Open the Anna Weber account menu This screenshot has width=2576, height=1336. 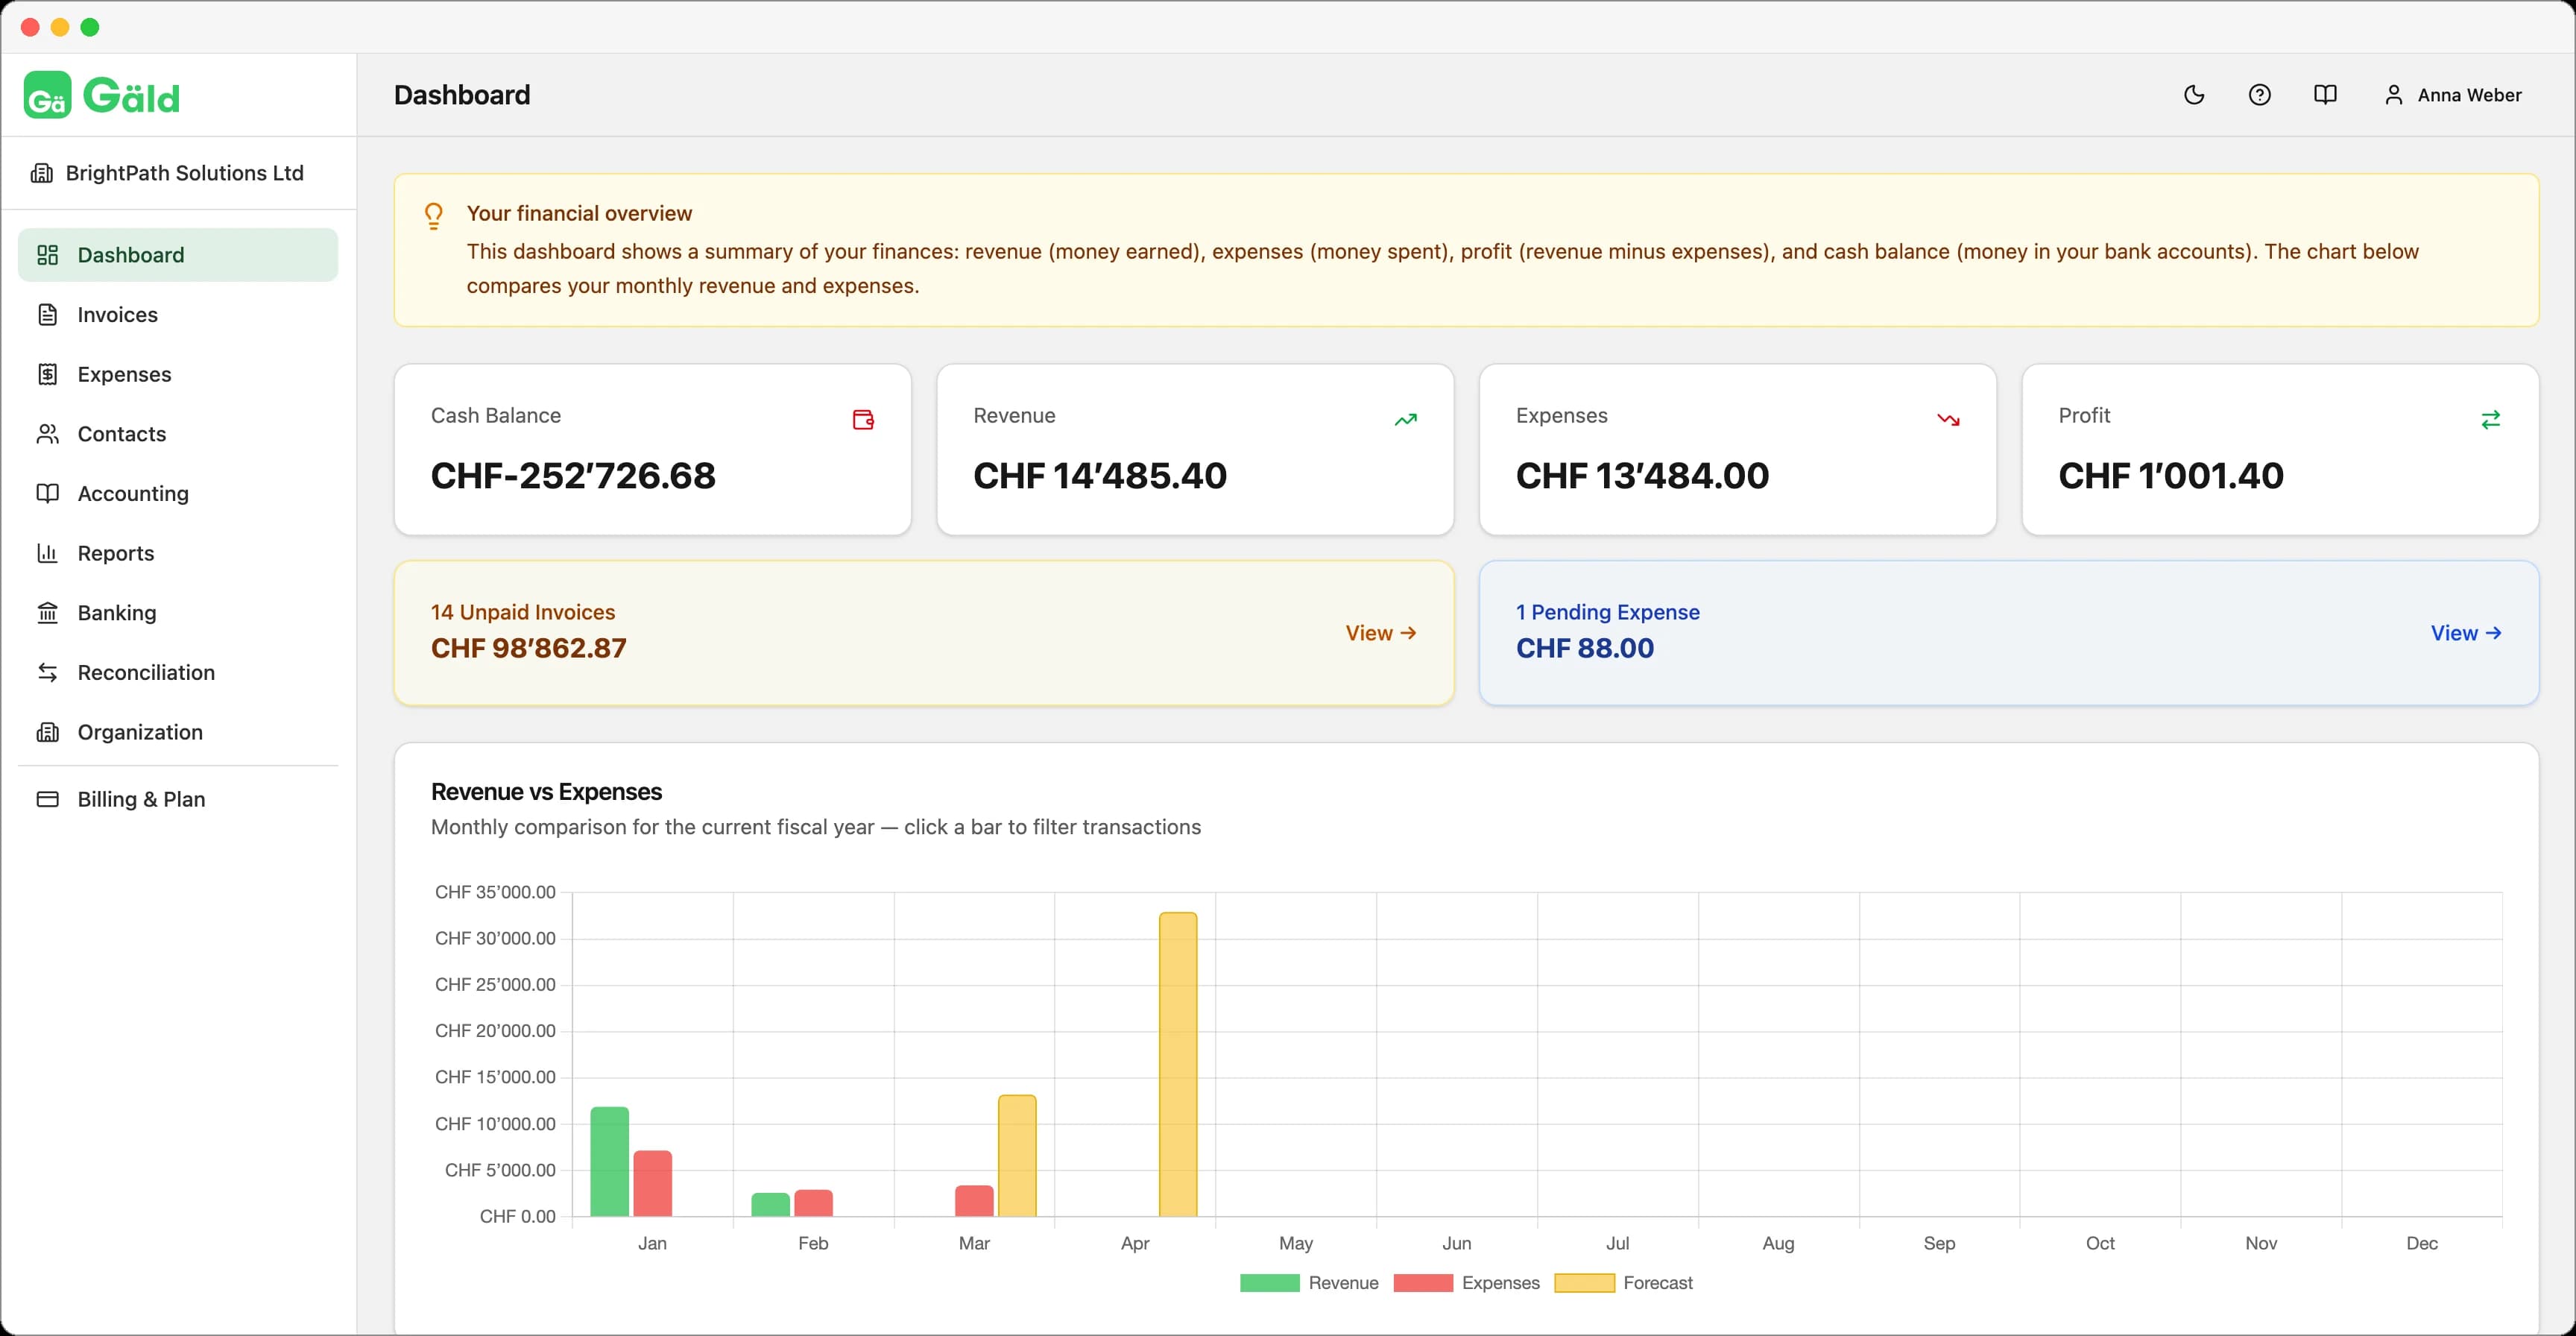[2453, 94]
